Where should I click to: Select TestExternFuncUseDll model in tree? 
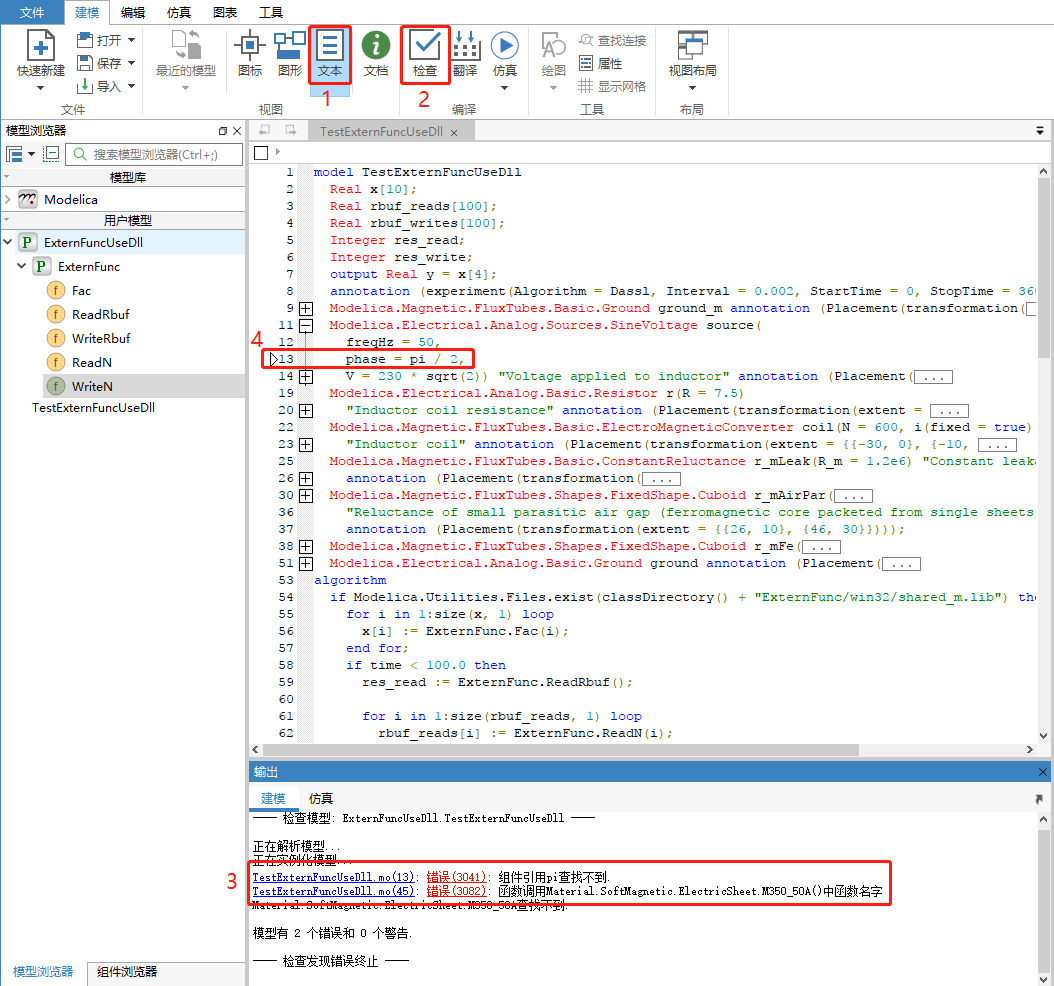93,407
